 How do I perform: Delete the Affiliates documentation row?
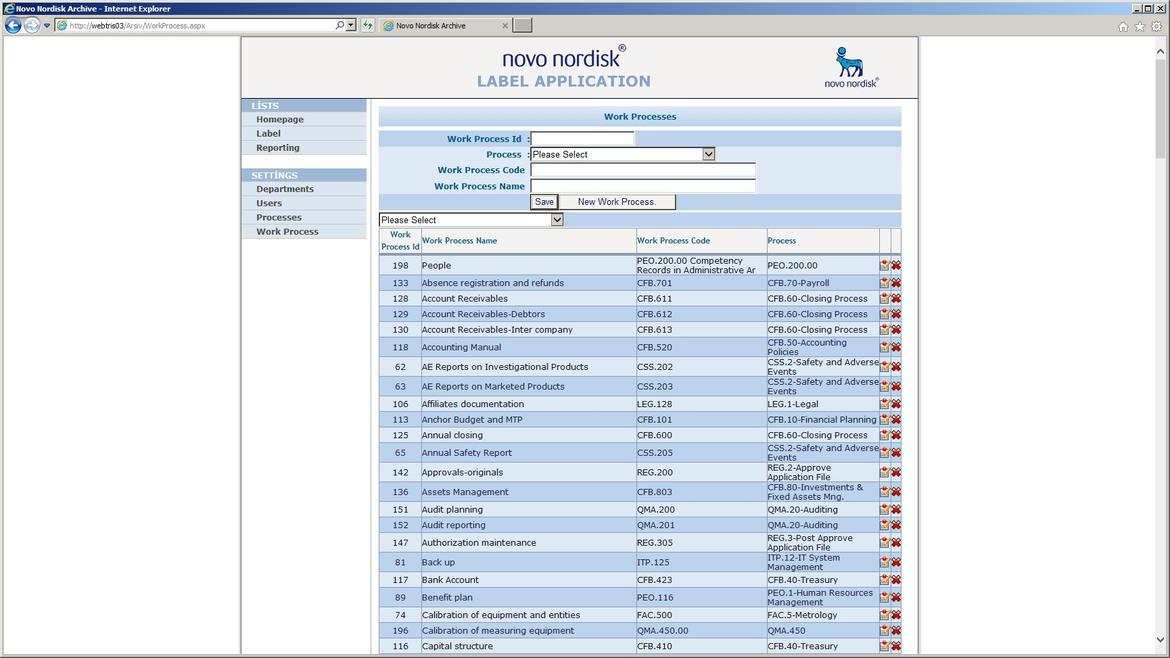895,404
